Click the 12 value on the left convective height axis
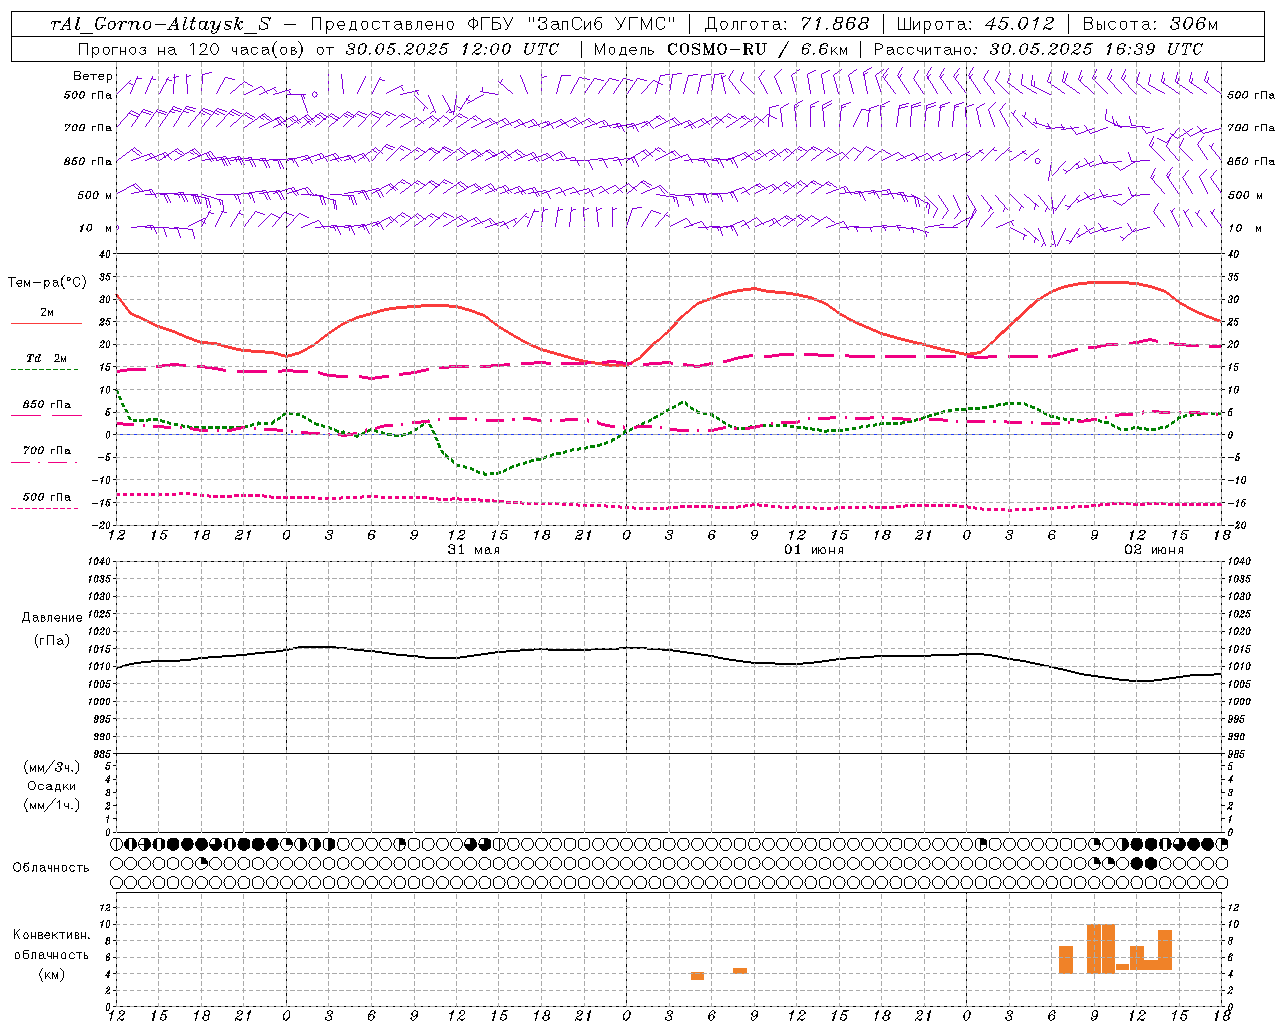The height and width of the screenshot is (1024, 1280). [104, 907]
